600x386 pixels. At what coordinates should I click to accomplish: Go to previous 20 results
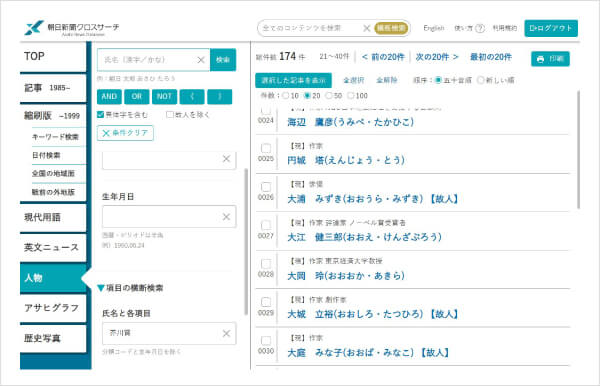pos(383,57)
